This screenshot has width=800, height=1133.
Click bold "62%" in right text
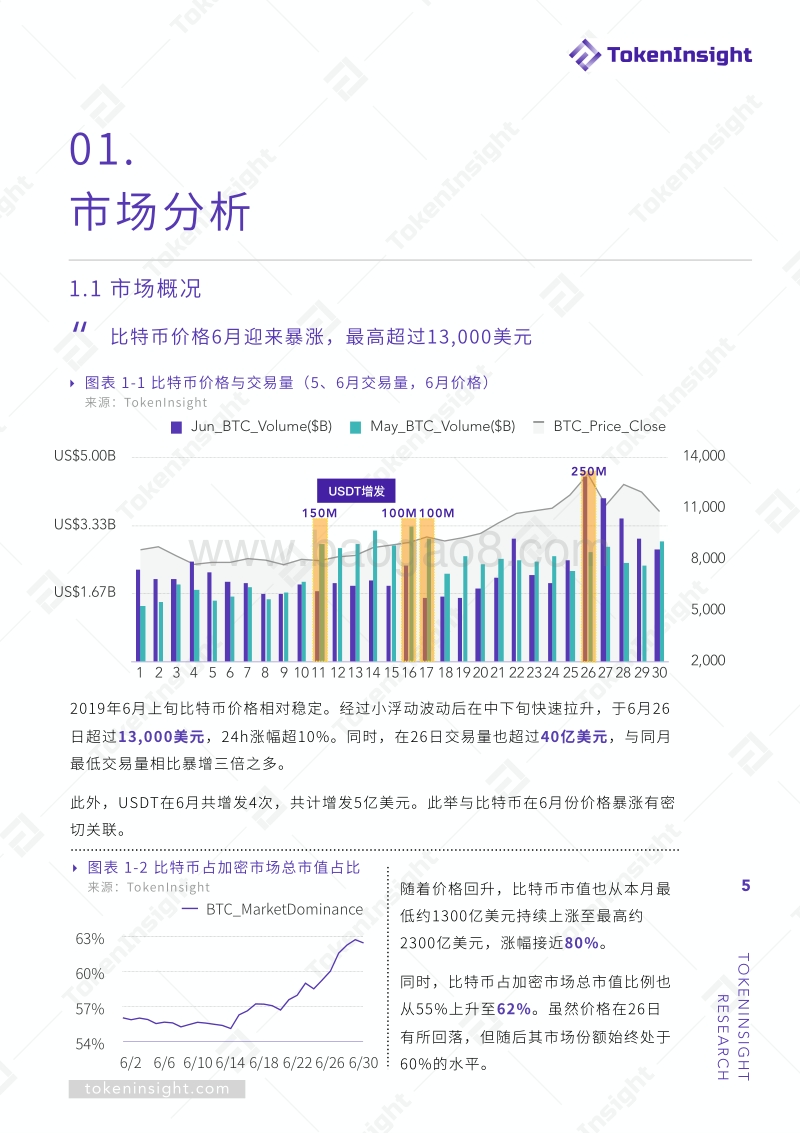click(x=514, y=1009)
